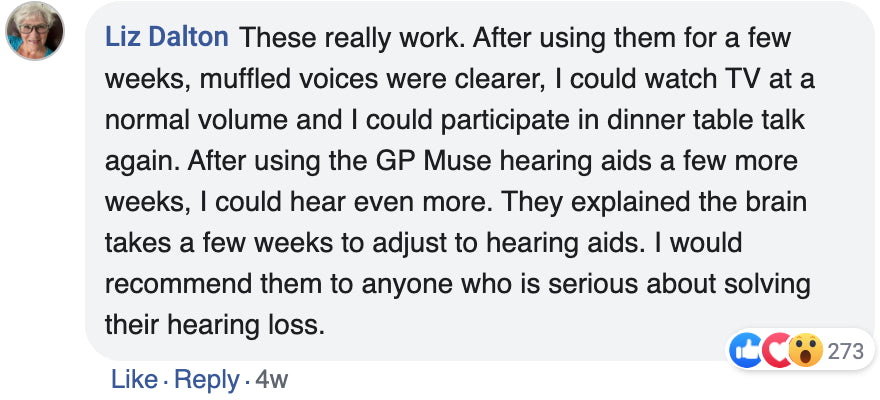View the 273 reactions count
Viewport: 880px width, 400px height.
(x=846, y=350)
